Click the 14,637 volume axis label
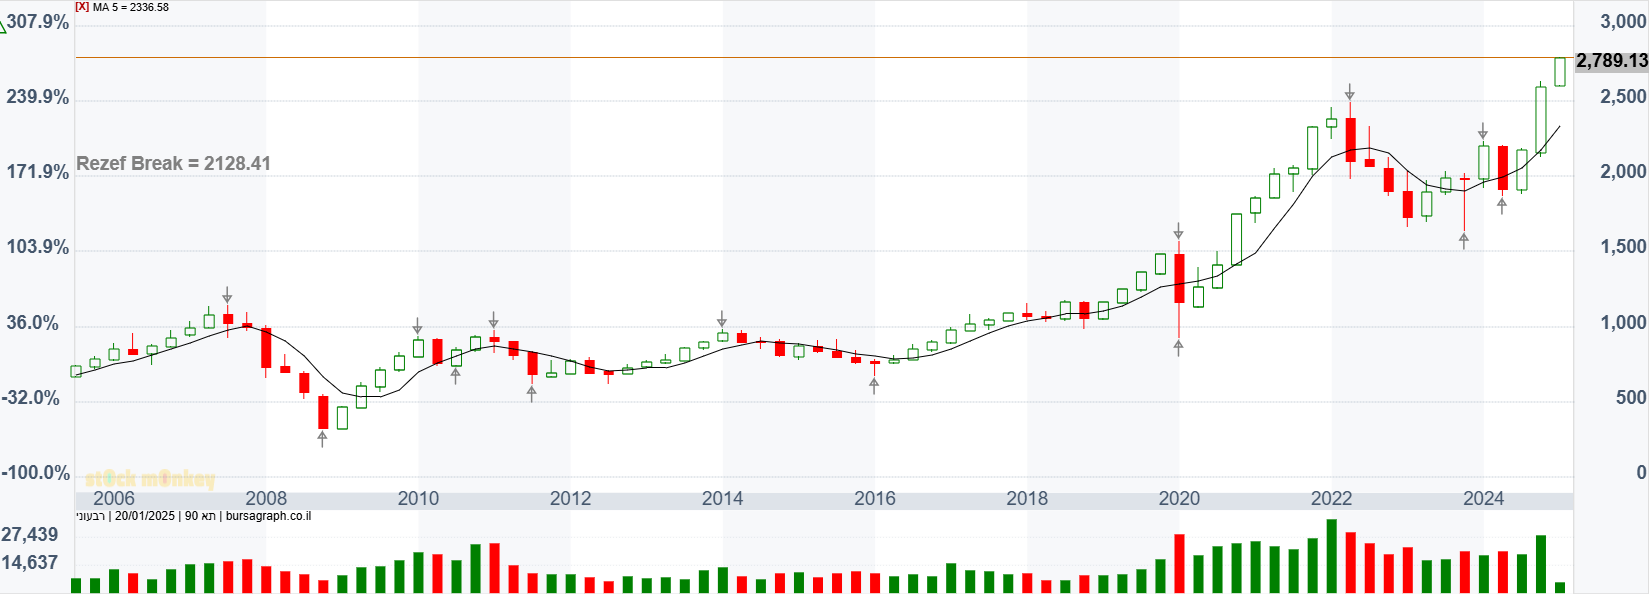This screenshot has width=1649, height=594. pyautogui.click(x=30, y=563)
